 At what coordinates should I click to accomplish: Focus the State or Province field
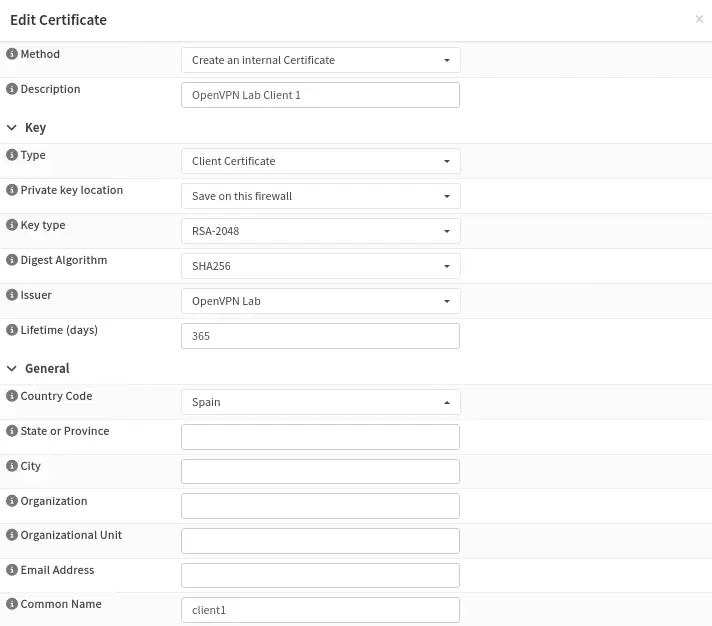coord(320,437)
